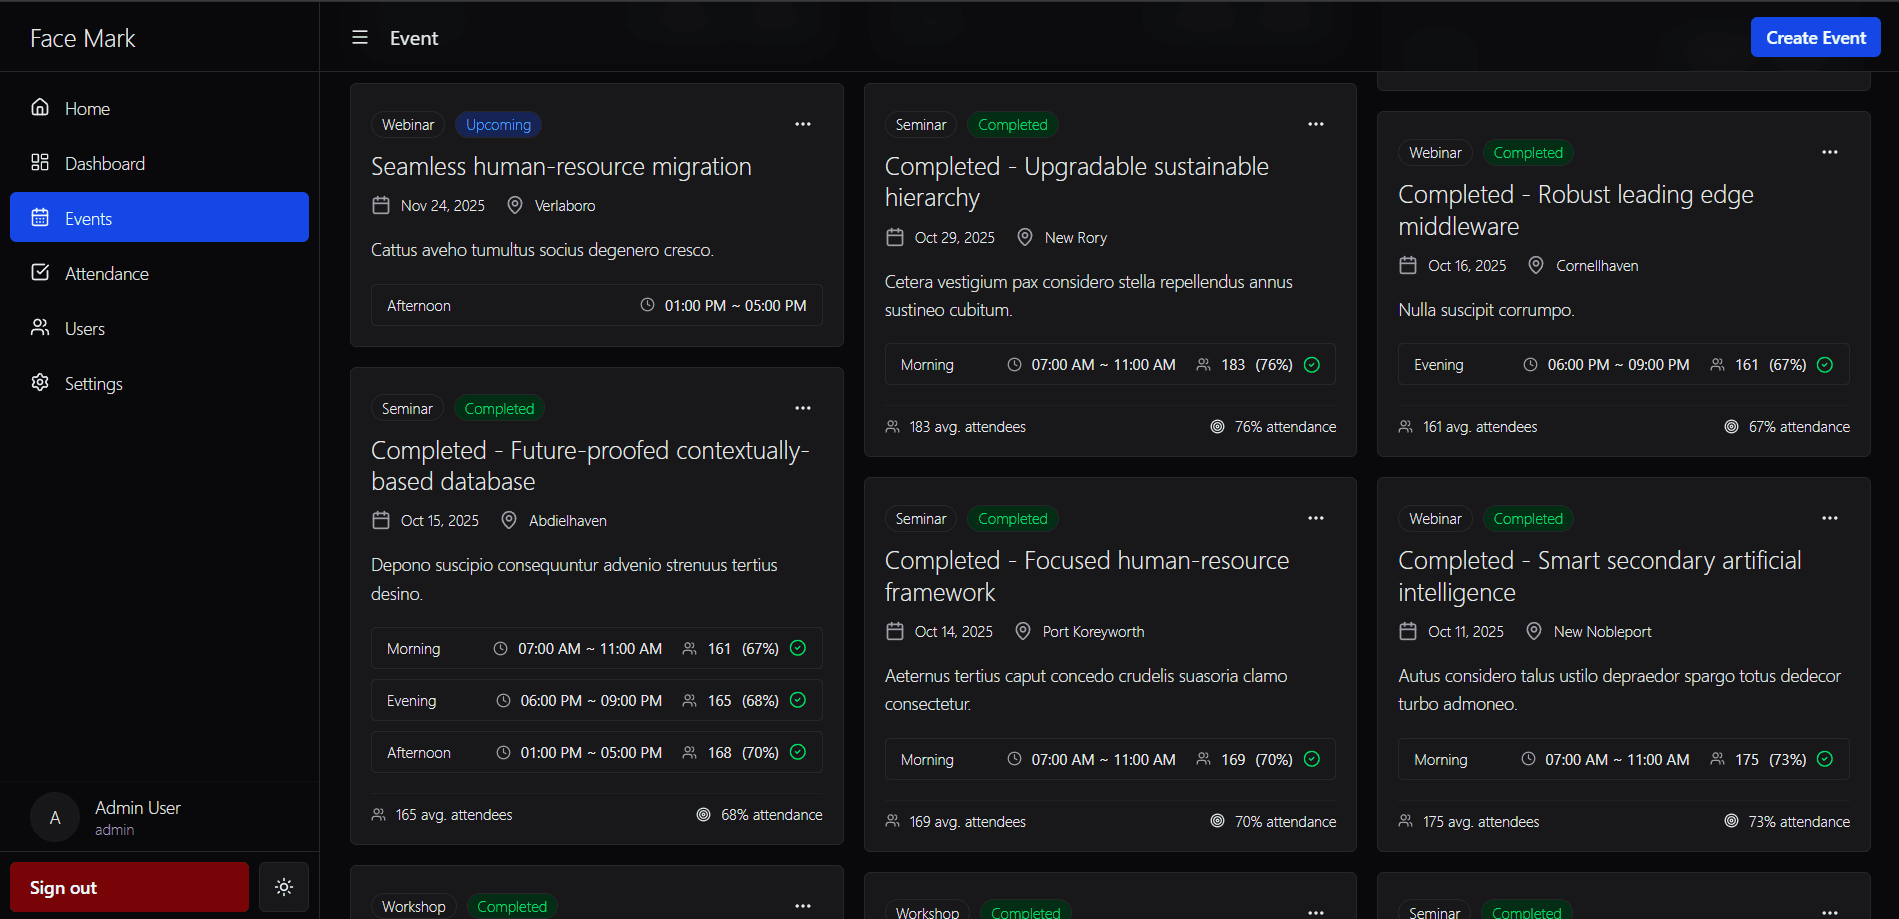The height and width of the screenshot is (919, 1899).
Task: Click the Dashboard grid icon
Action: [40, 162]
